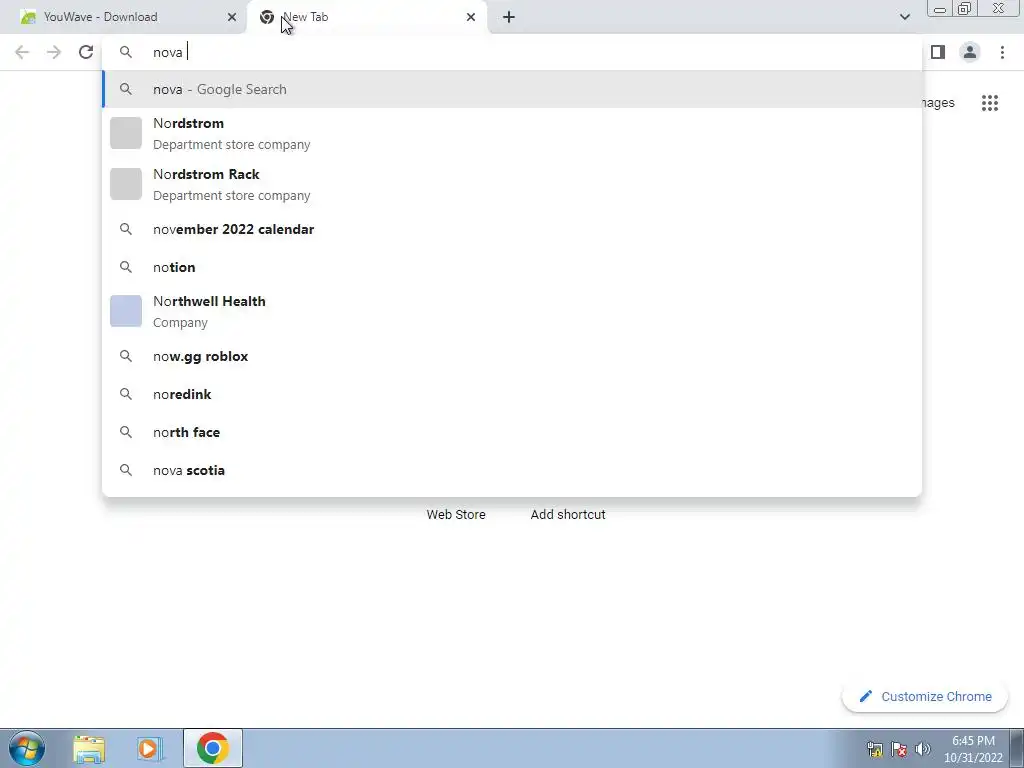Screen dimensions: 1024x768
Task: Choose the north face suggestion
Action: (513, 432)
